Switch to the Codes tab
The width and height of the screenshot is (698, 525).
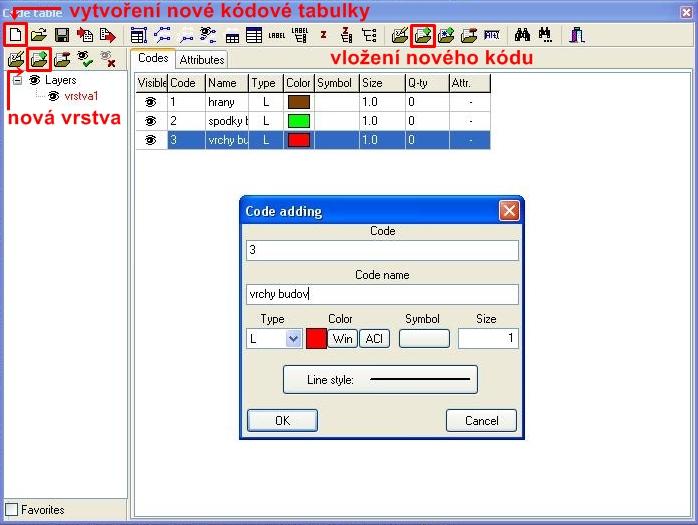(x=153, y=58)
